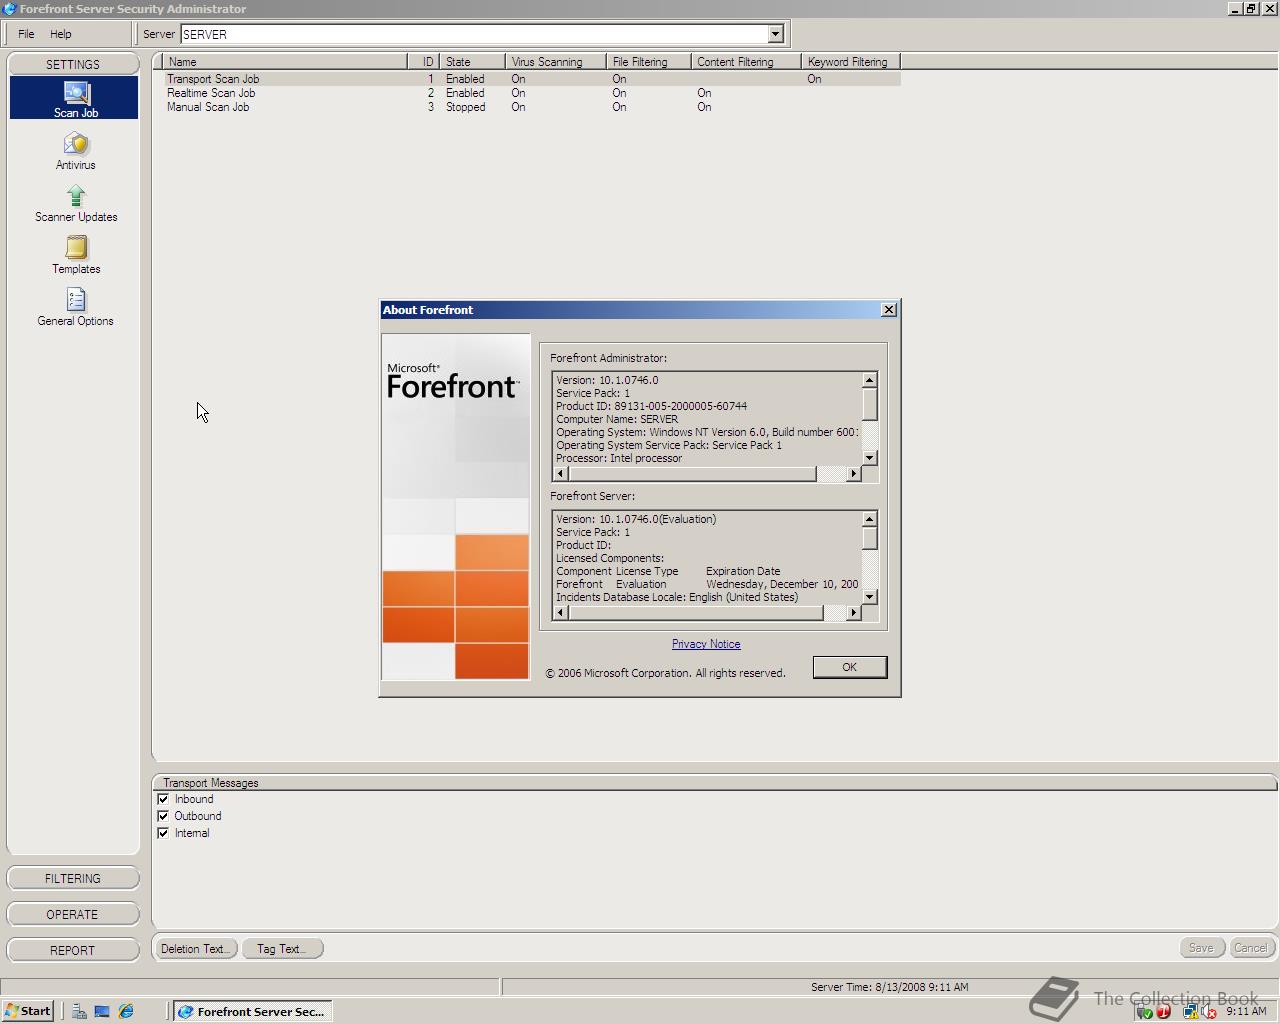Select the Transport Scan Job row
1280x1024 pixels.
tap(531, 79)
